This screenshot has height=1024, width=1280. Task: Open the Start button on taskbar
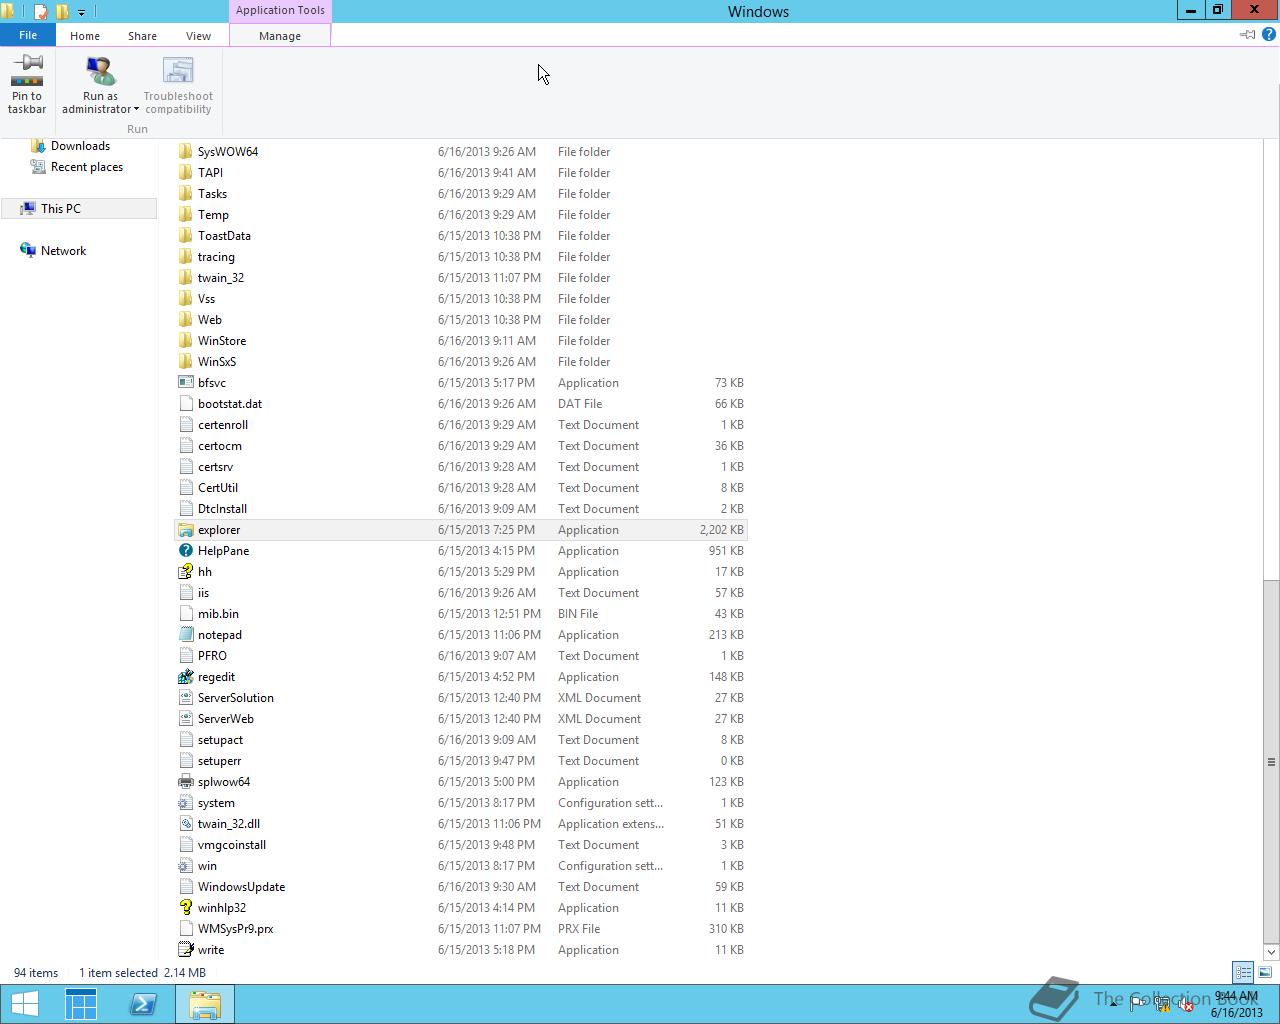click(x=24, y=1004)
